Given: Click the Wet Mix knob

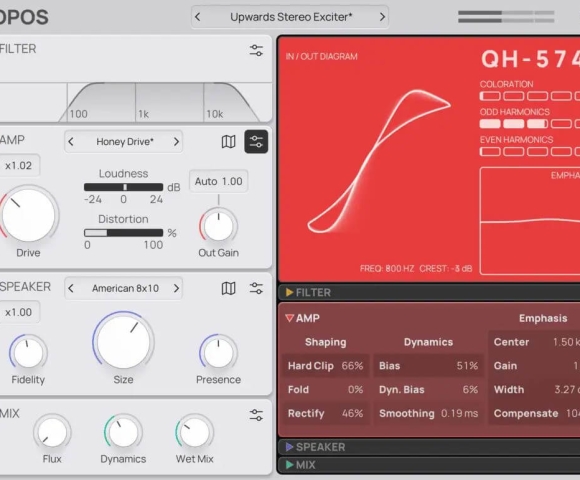Looking at the screenshot, I should [x=195, y=432].
